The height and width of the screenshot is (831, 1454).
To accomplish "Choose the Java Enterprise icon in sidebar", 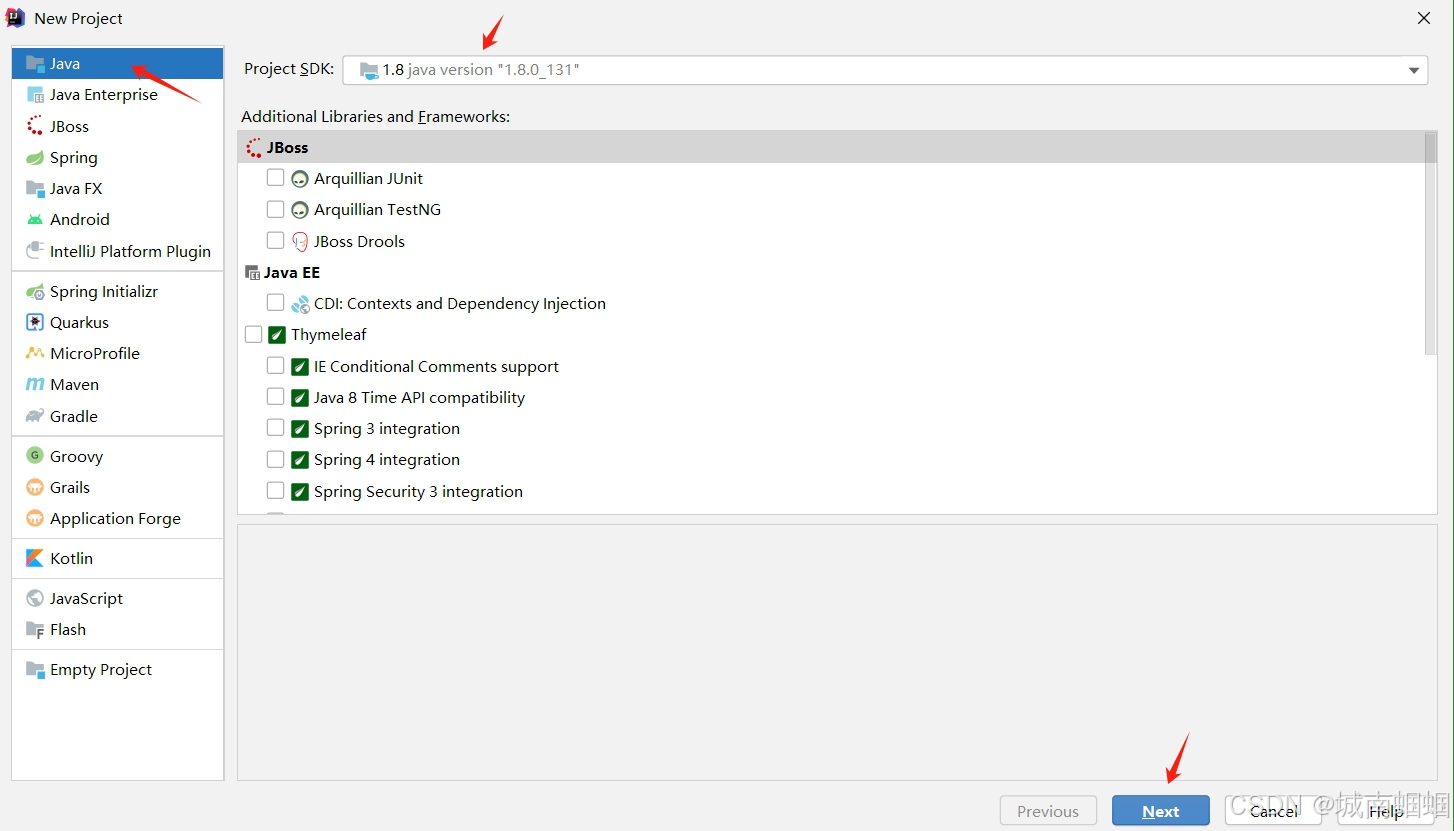I will 35,95.
